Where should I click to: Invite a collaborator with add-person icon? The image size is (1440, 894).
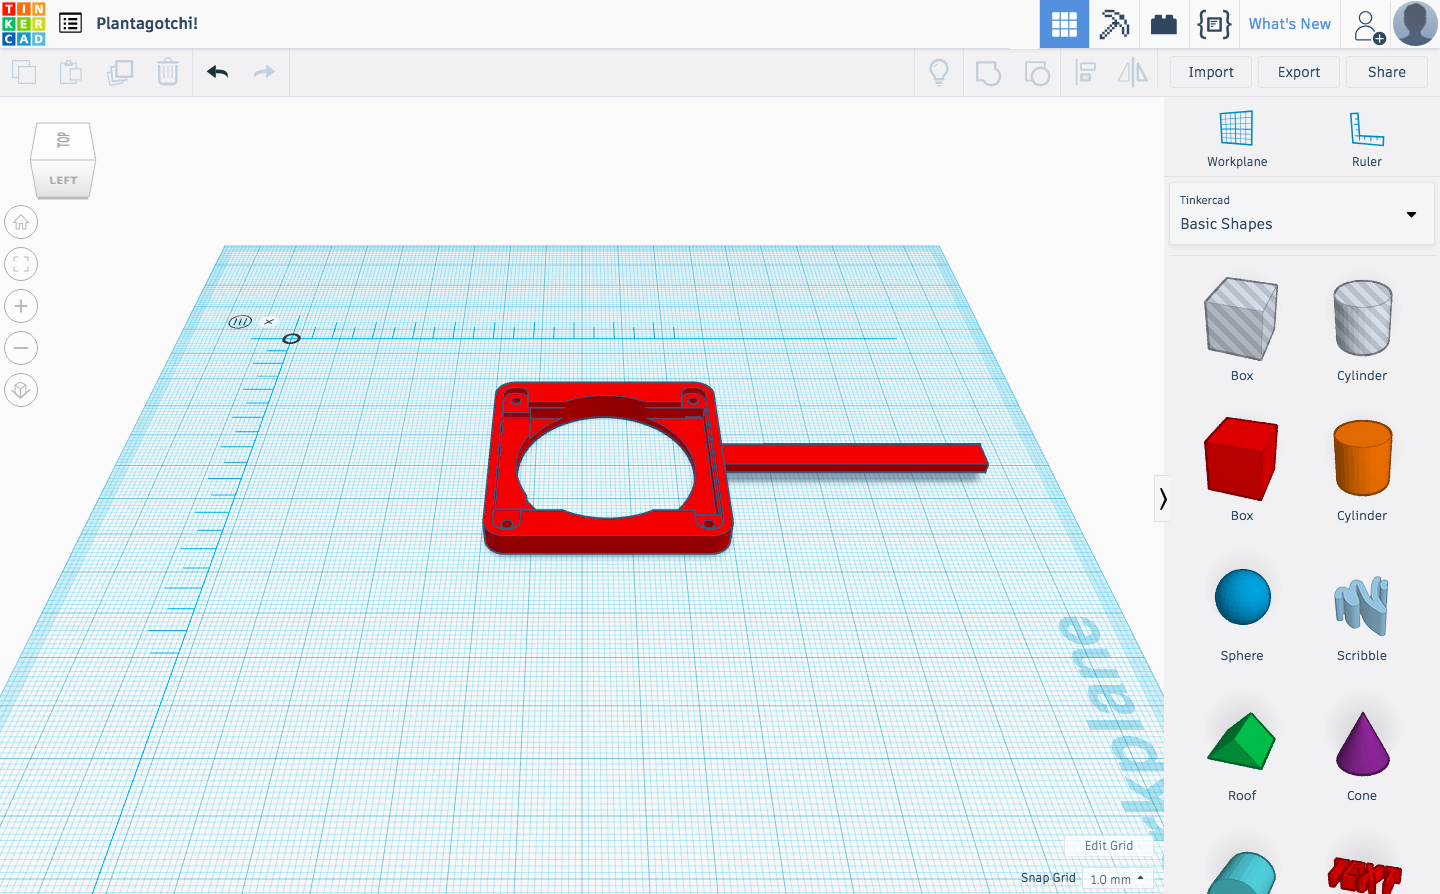1369,25
